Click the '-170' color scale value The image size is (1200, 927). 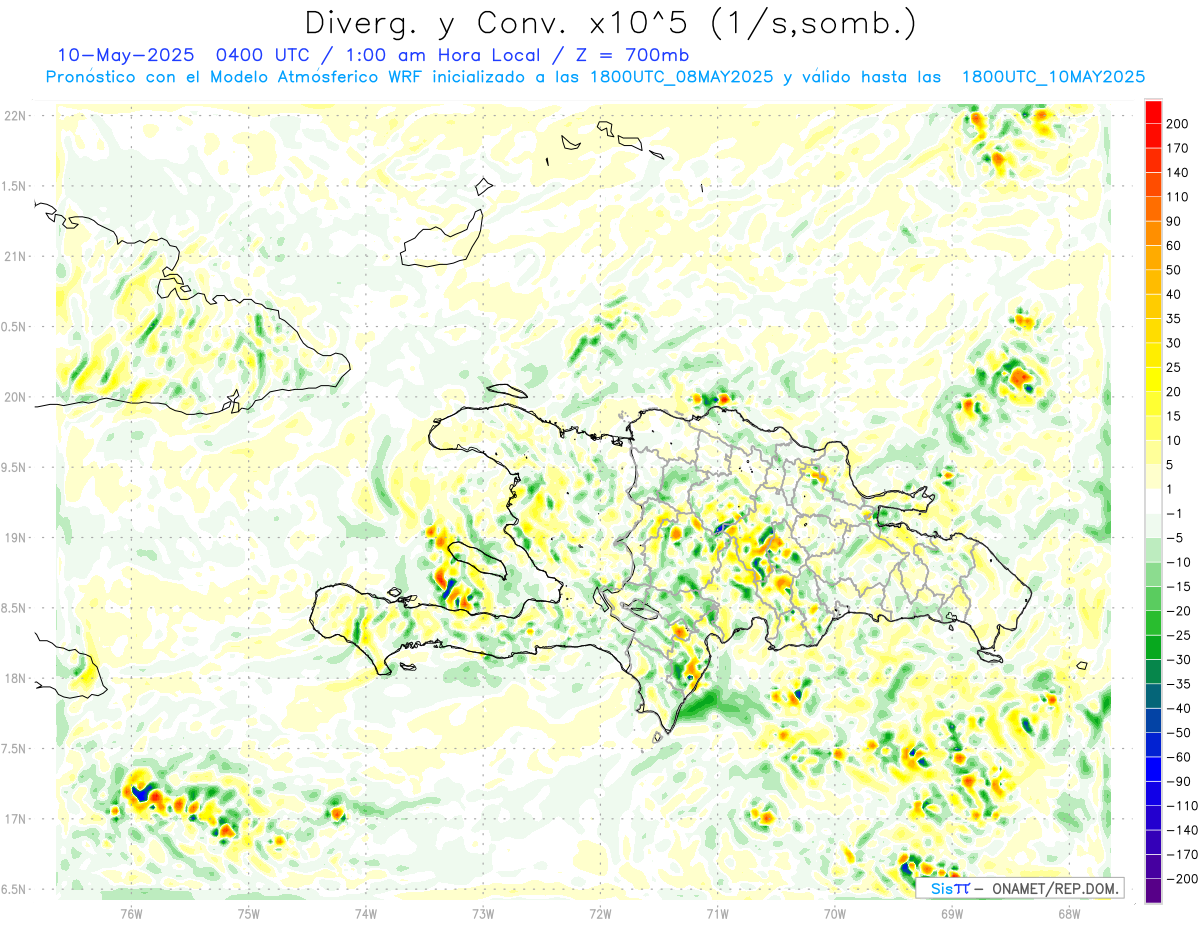point(1182,854)
